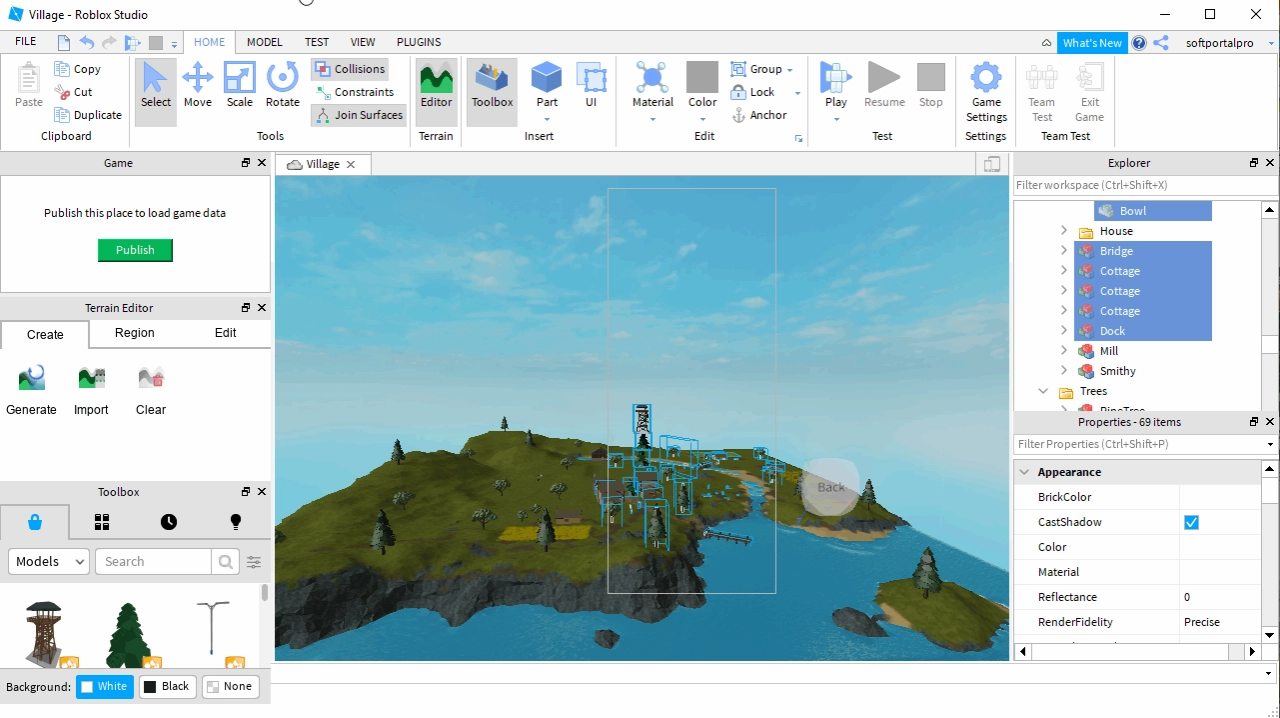The image size is (1280, 718).
Task: Open Toolbox Marketplace tab
Action: click(x=35, y=522)
